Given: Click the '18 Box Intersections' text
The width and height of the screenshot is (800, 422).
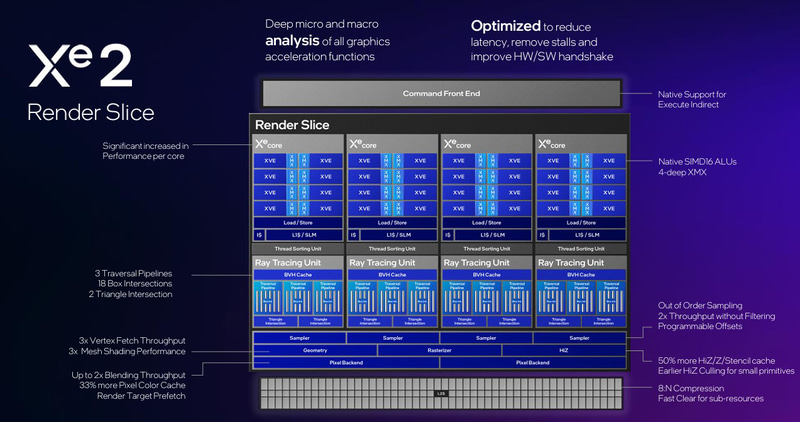Looking at the screenshot, I should point(135,284).
